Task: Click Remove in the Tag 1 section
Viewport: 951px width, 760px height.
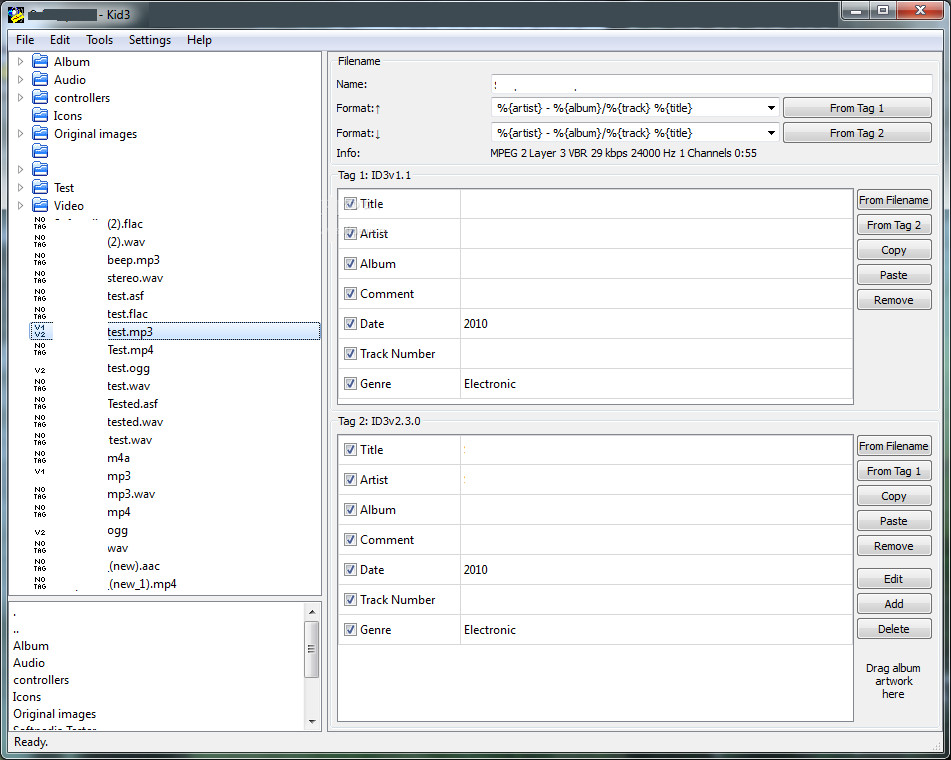Action: click(893, 300)
